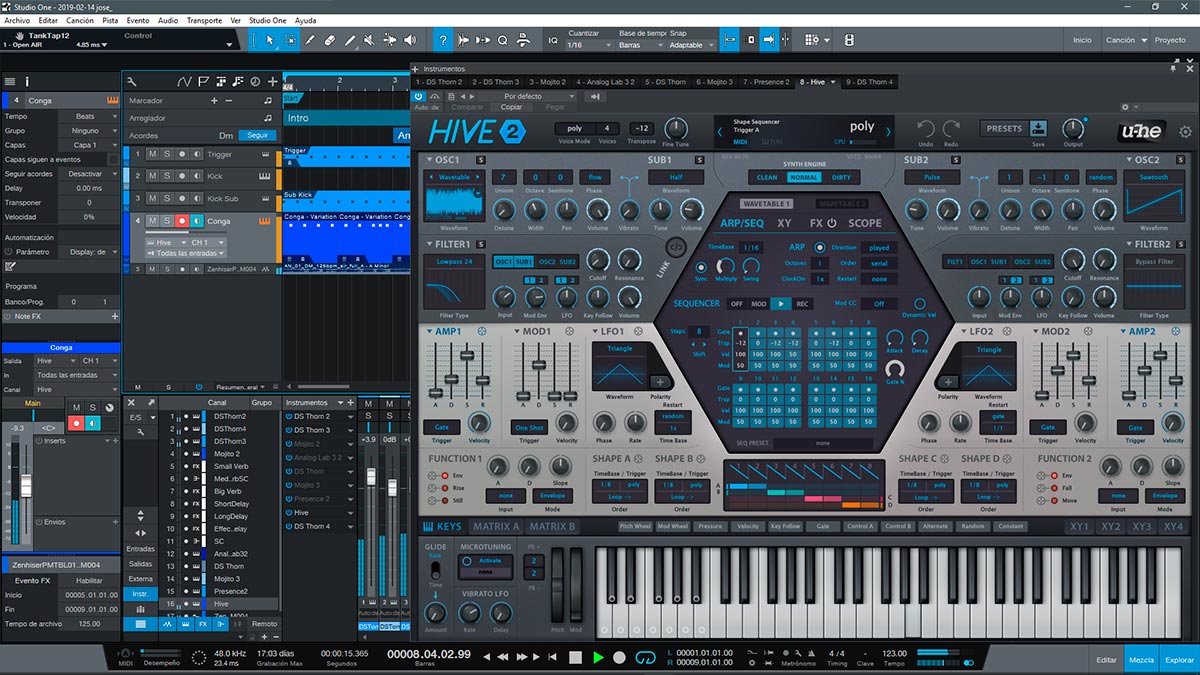The image size is (1200, 675).
Task: Open the Studio One menu
Action: click(x=269, y=20)
